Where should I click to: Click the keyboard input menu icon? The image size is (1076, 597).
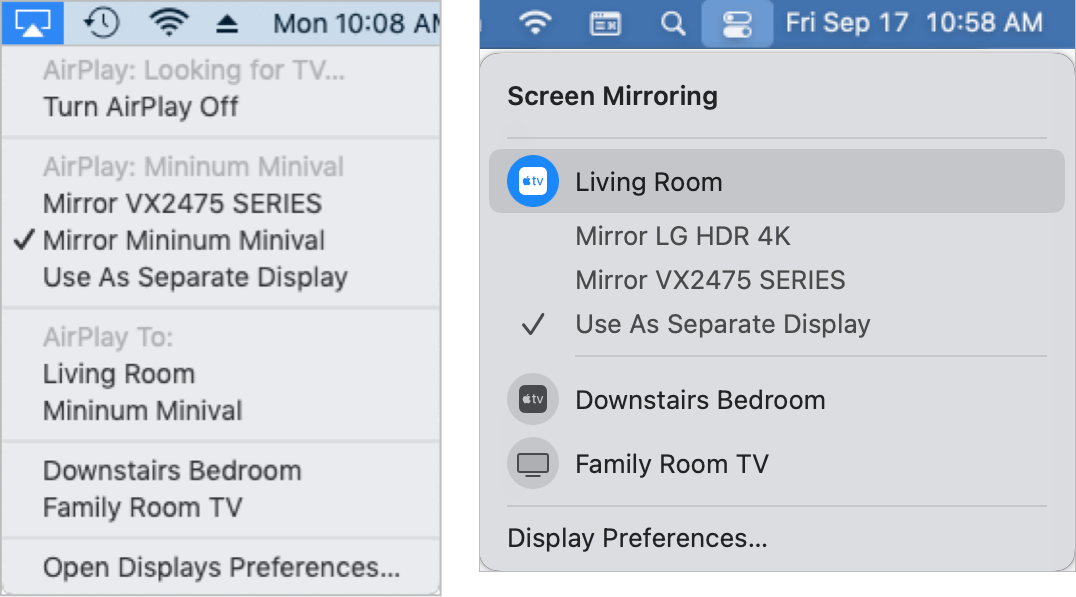pos(607,22)
